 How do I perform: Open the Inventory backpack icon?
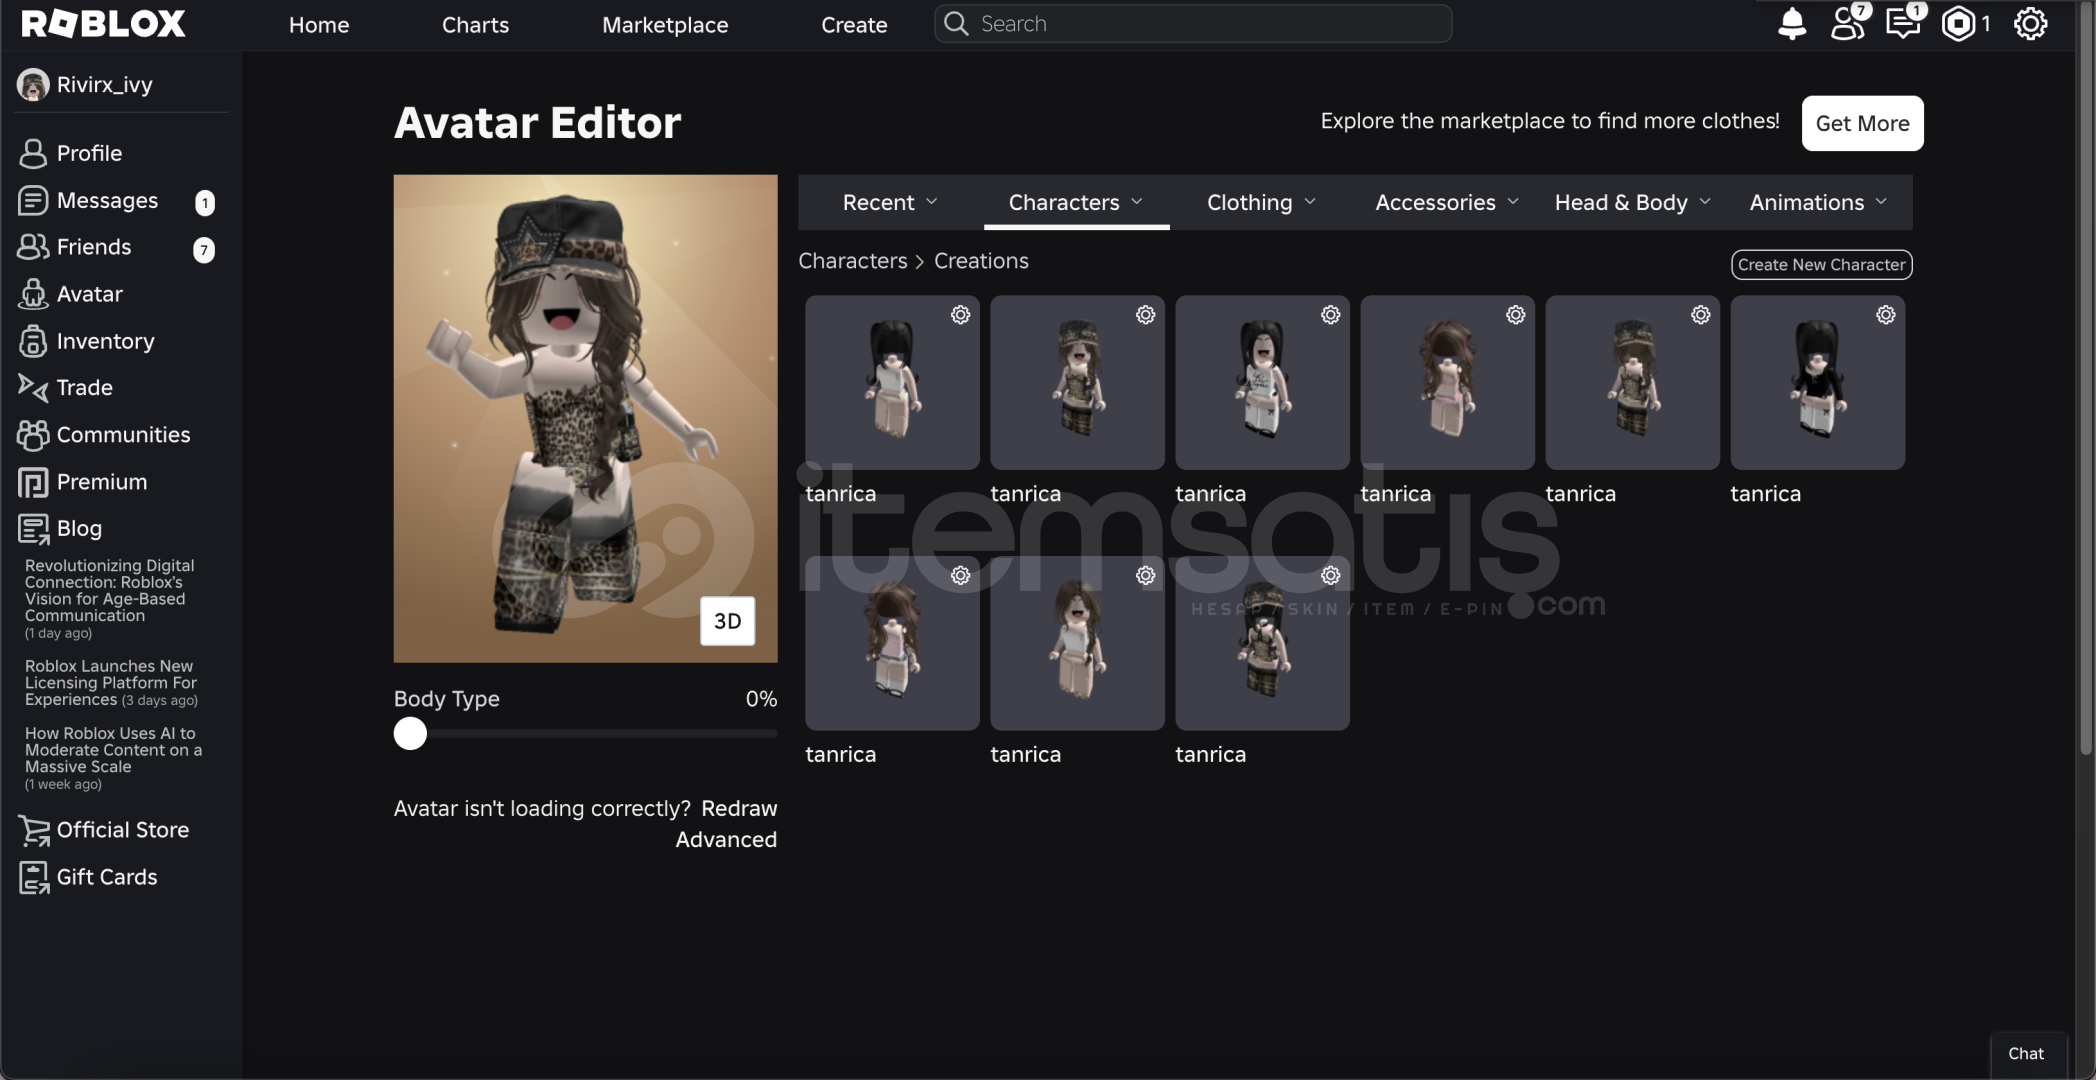[x=33, y=341]
